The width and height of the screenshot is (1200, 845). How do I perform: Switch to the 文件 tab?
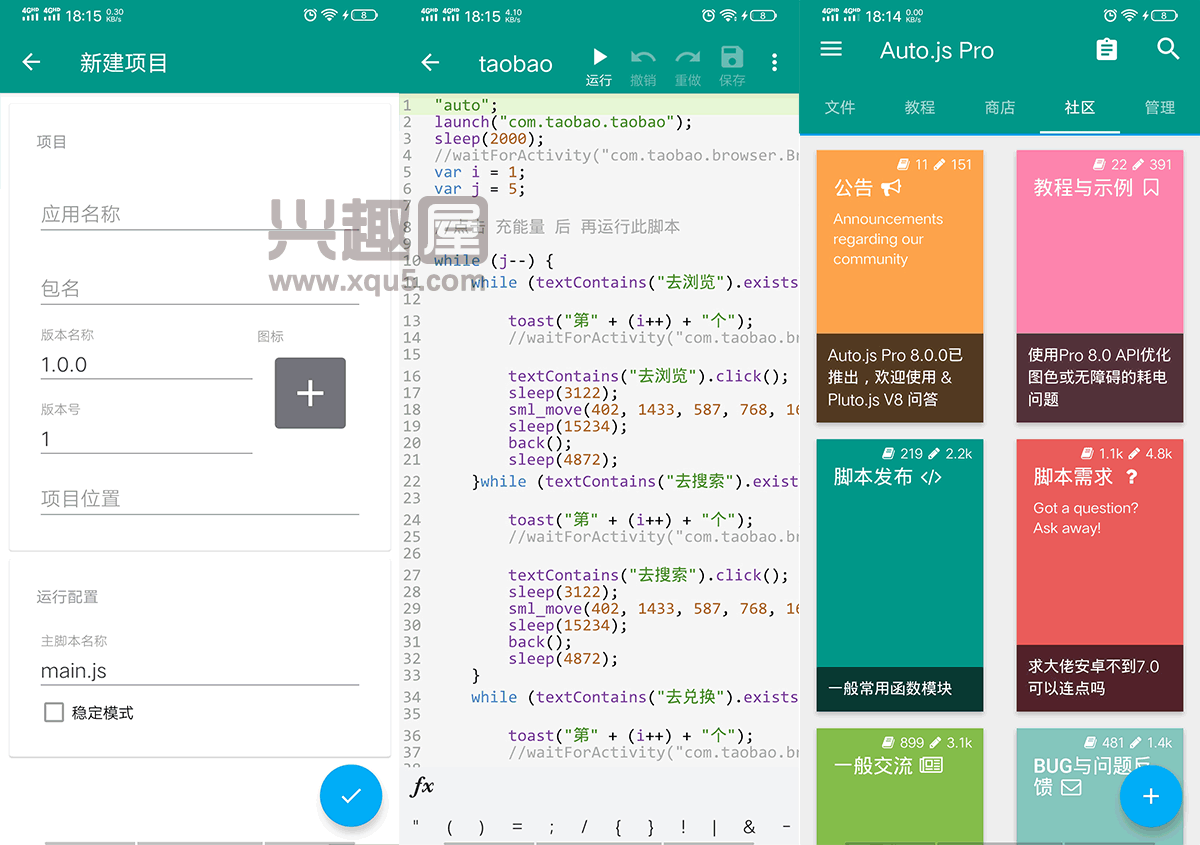(840, 107)
